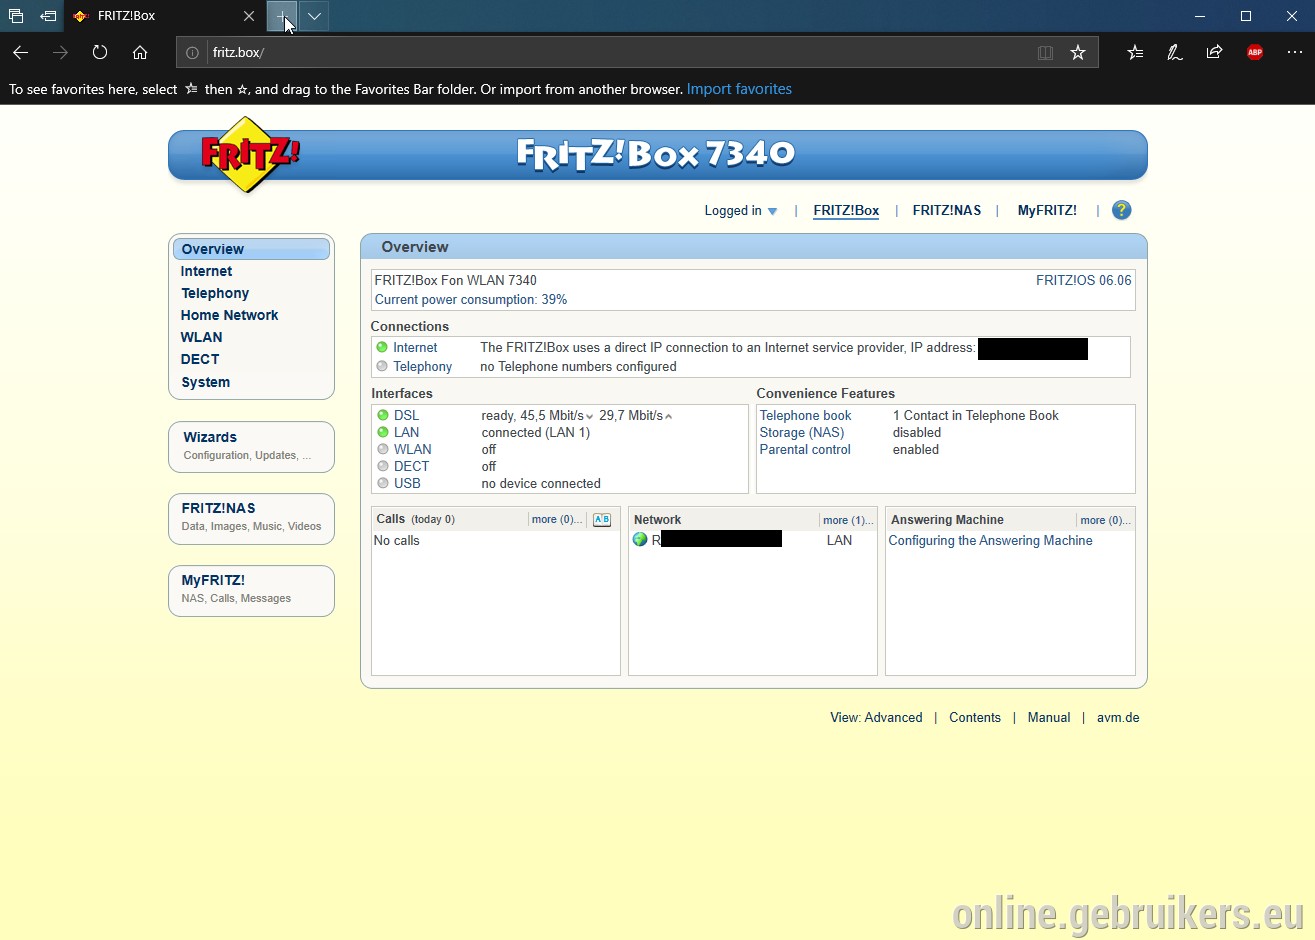Open the Wizards panel
Image resolution: width=1315 pixels, height=940 pixels.
click(x=251, y=446)
